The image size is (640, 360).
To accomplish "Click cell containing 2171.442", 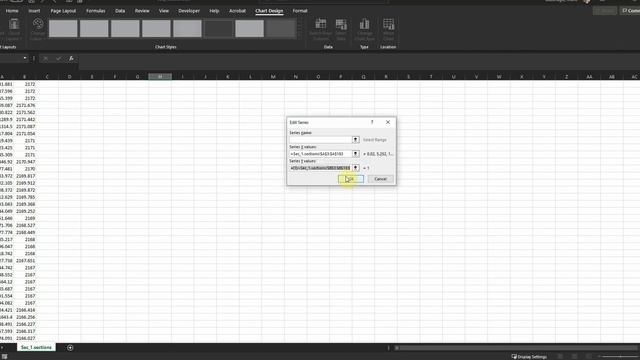I will [24, 120].
